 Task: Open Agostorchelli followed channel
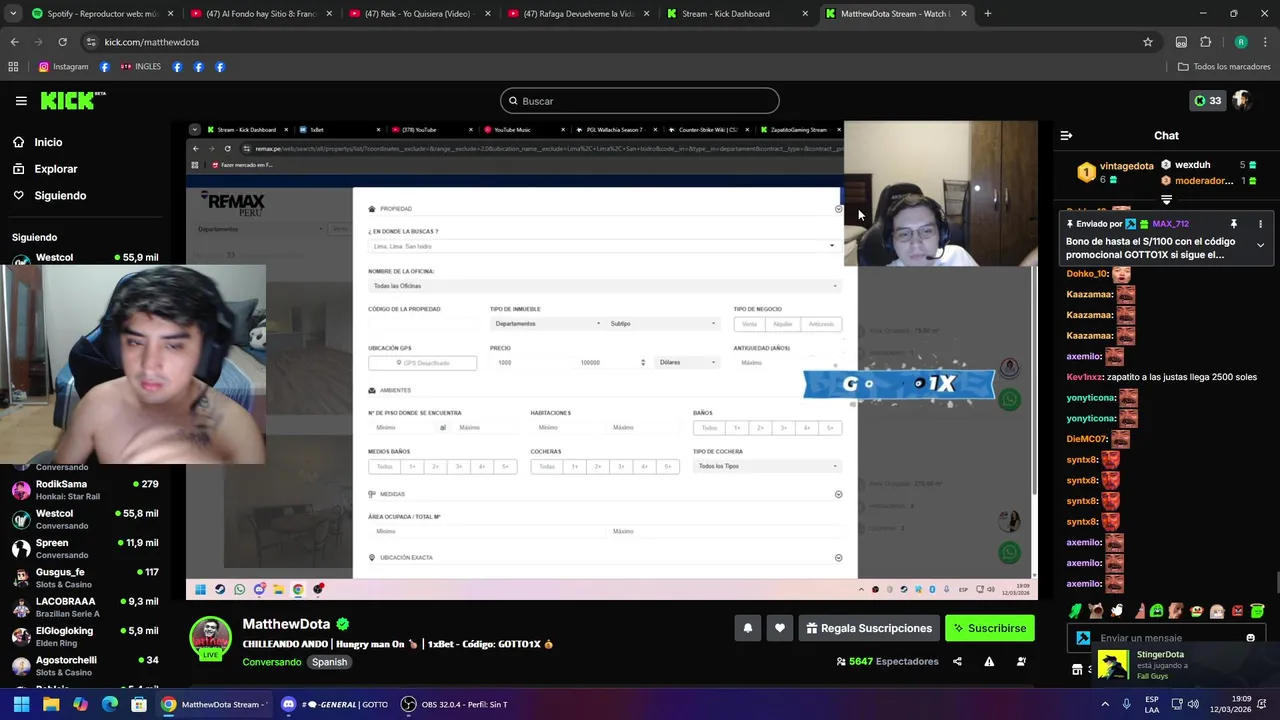(x=86, y=665)
